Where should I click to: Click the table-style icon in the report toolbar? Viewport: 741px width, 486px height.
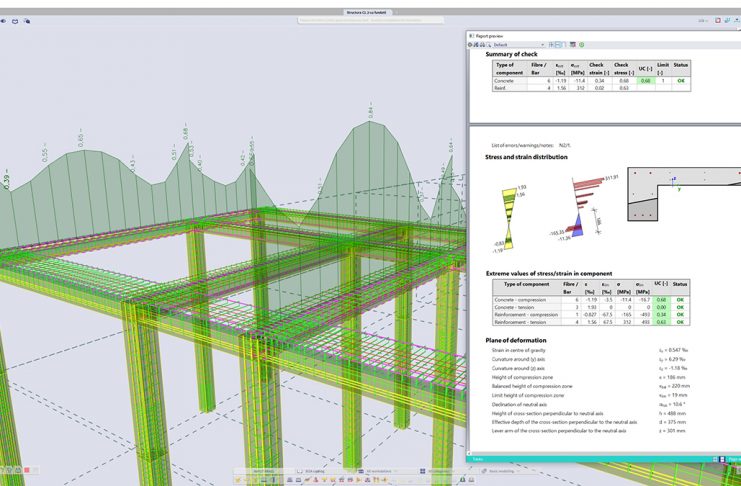click(573, 45)
